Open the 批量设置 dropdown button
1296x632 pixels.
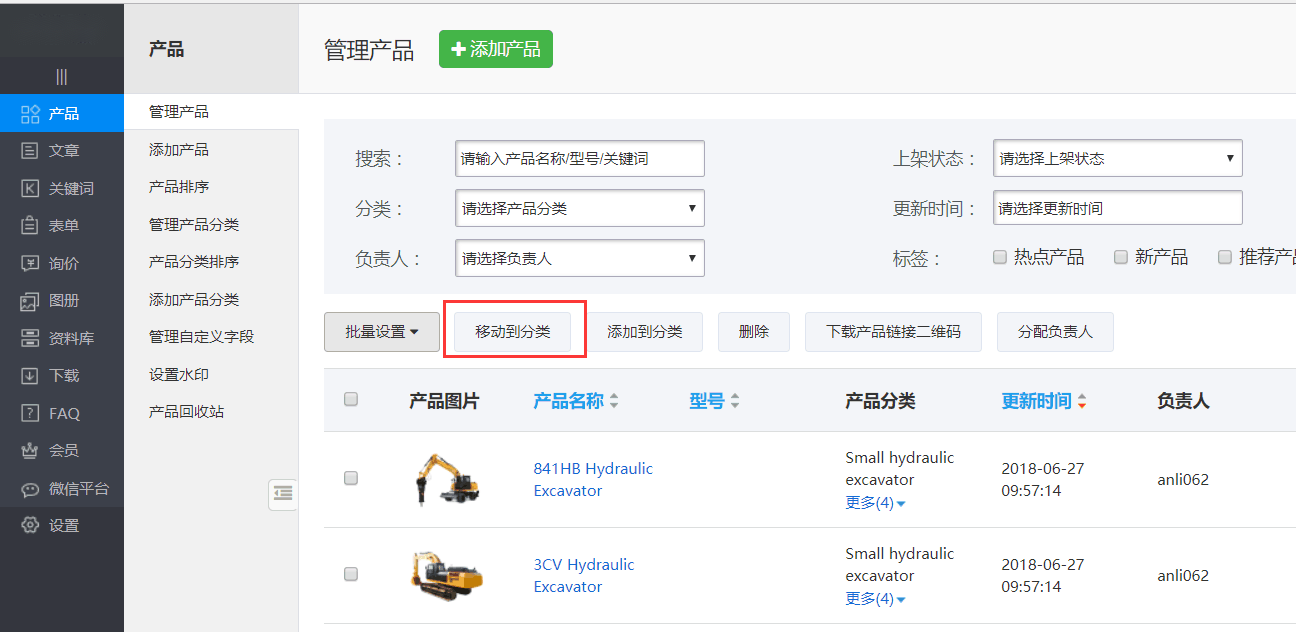pos(381,332)
